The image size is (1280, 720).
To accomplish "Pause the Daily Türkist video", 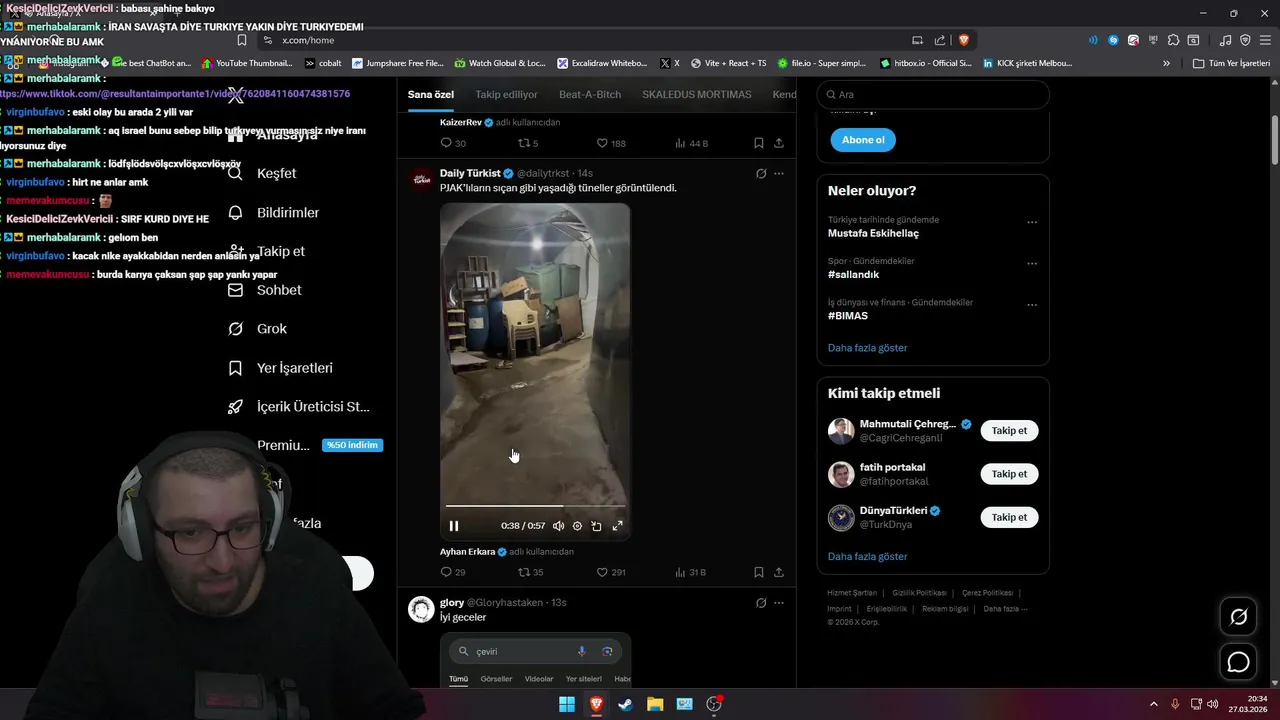I will pos(454,526).
